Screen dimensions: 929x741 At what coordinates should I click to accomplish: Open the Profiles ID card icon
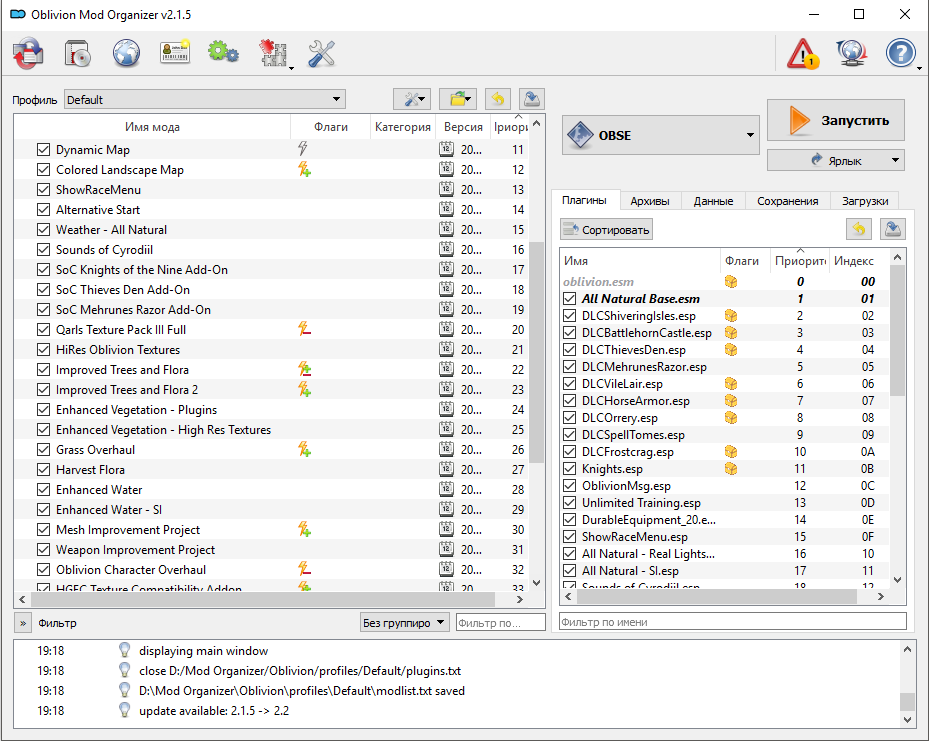point(175,52)
